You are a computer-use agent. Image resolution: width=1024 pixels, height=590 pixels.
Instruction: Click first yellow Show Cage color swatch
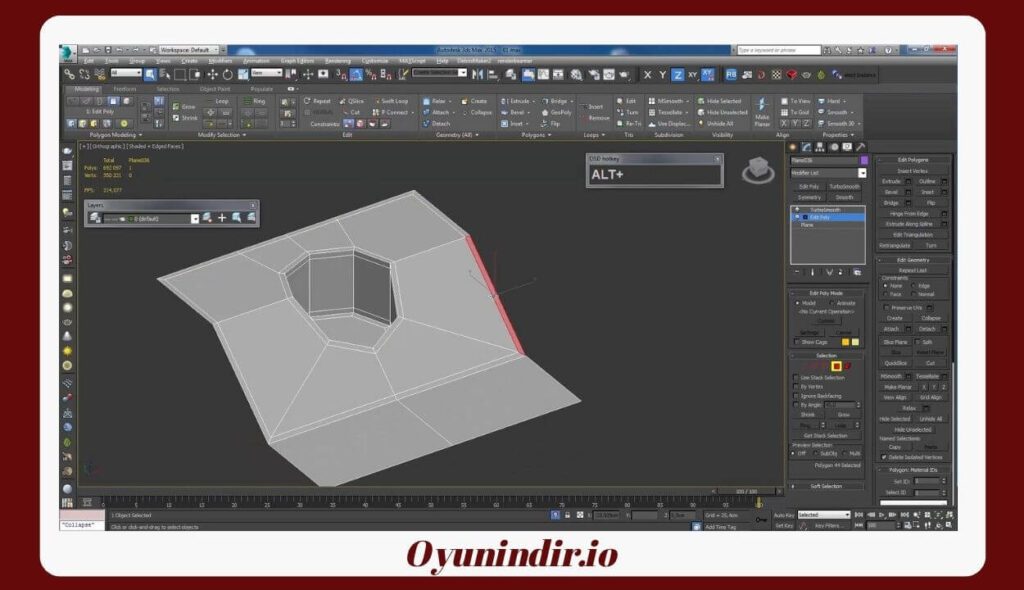click(x=845, y=342)
